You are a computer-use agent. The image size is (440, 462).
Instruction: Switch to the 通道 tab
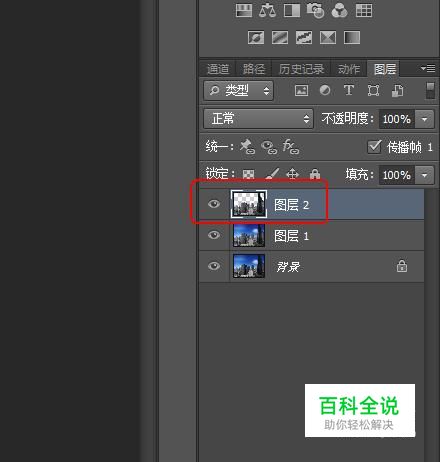(218, 69)
